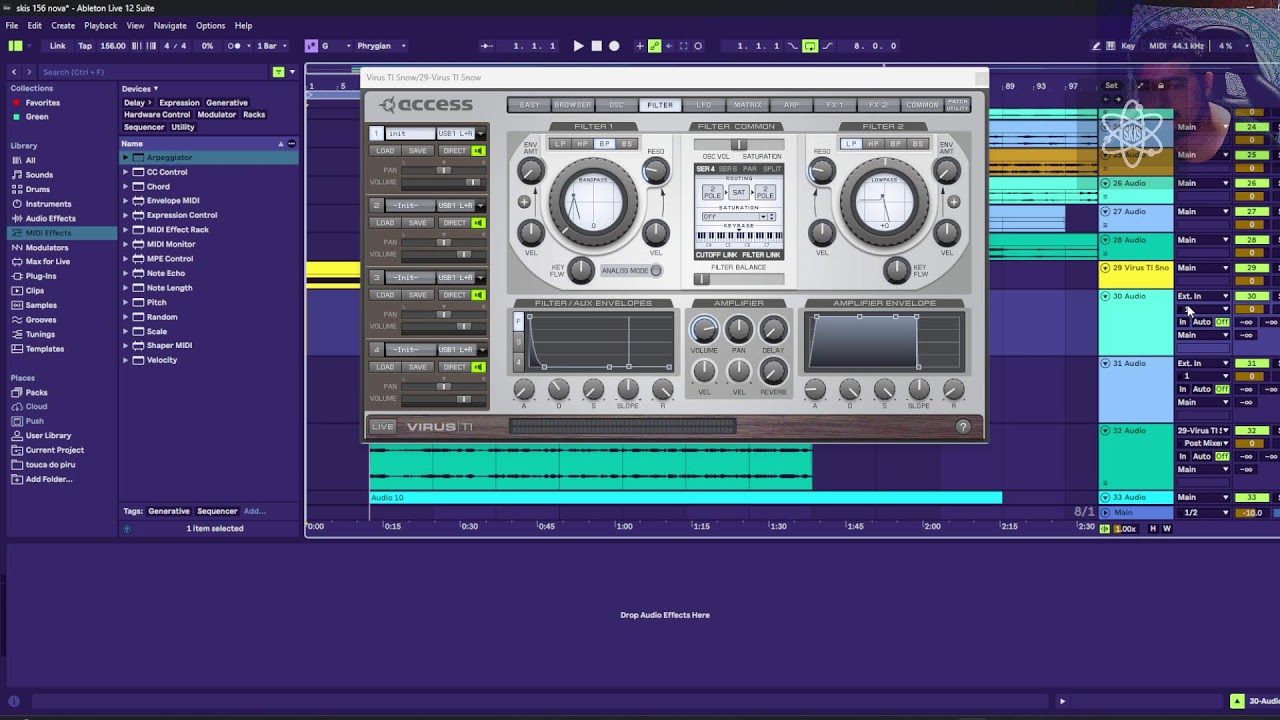Click the LIVE button in Virus TI

pyautogui.click(x=382, y=427)
